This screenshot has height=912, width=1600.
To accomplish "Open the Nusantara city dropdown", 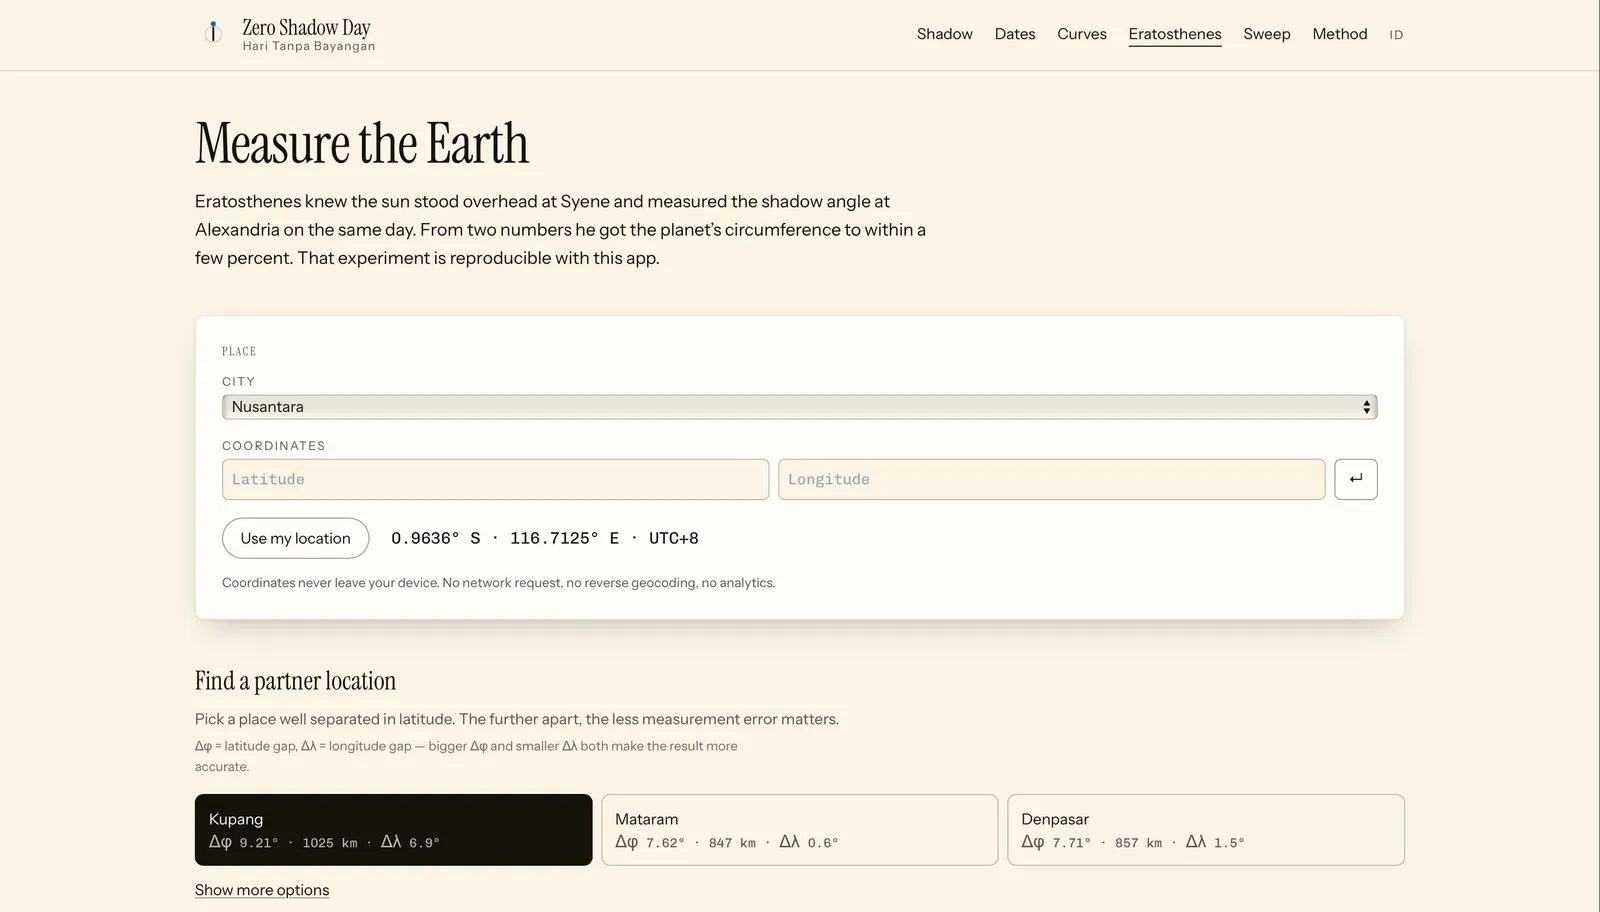I will (799, 407).
